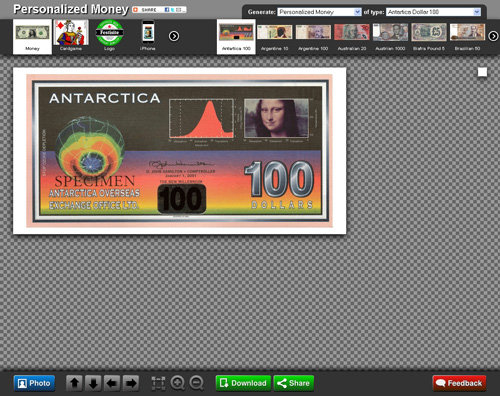Image resolution: width=500 pixels, height=396 pixels.
Task: Zoom in with the magnifier plus icon
Action: tap(177, 383)
